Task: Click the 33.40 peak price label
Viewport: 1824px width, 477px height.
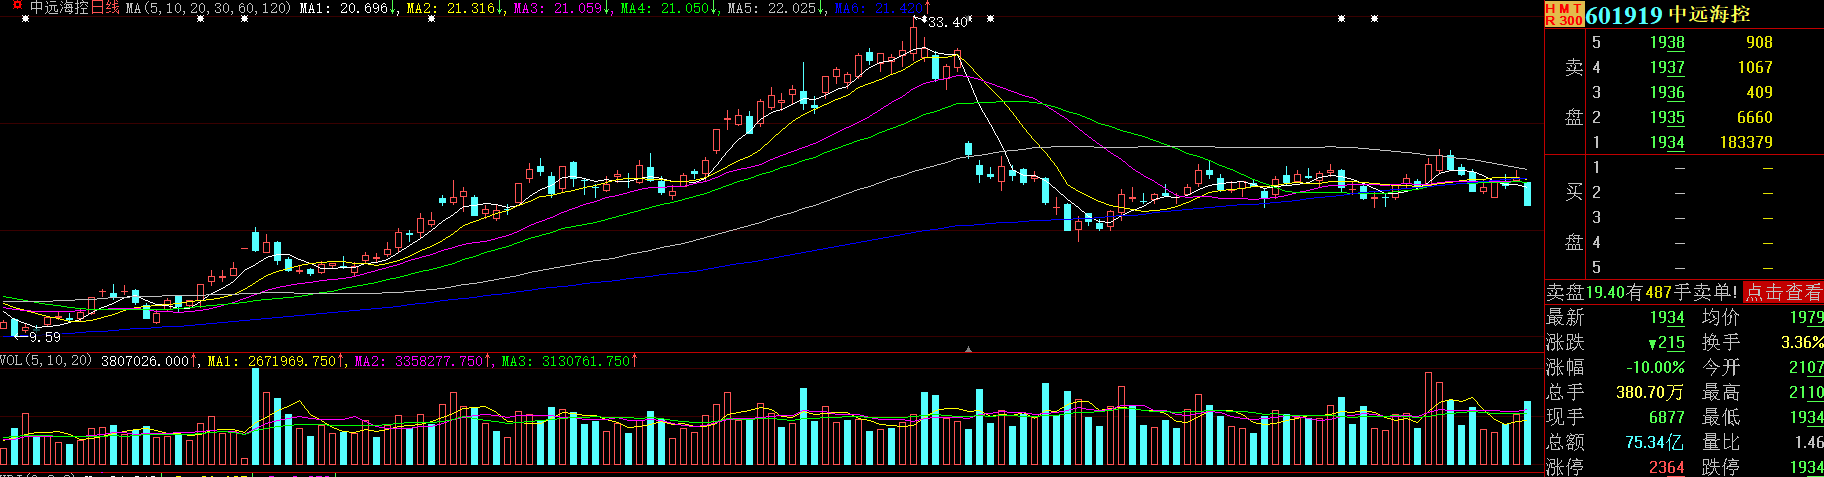Action: coord(948,22)
